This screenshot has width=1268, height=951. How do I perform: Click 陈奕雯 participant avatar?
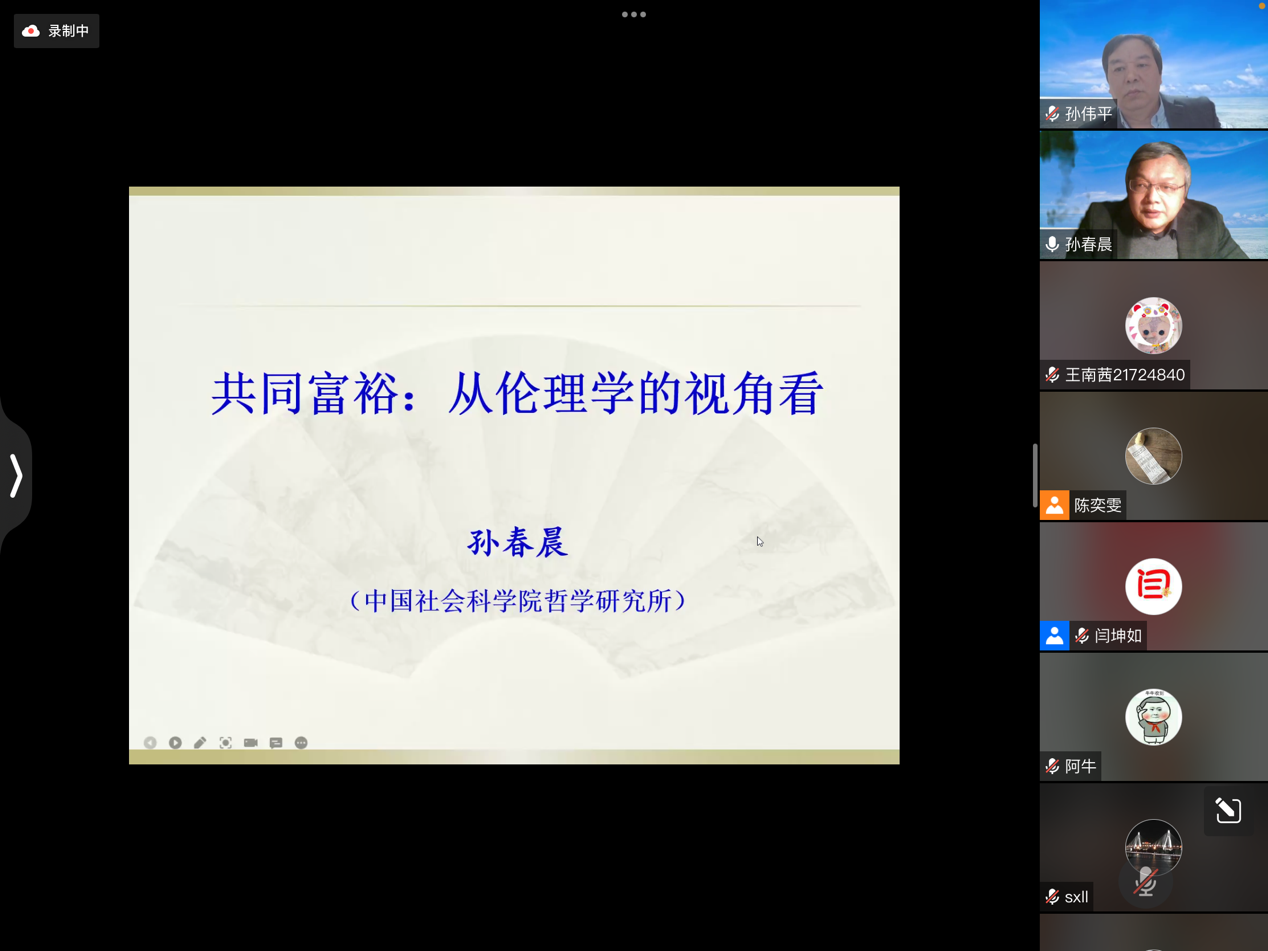pyautogui.click(x=1153, y=456)
